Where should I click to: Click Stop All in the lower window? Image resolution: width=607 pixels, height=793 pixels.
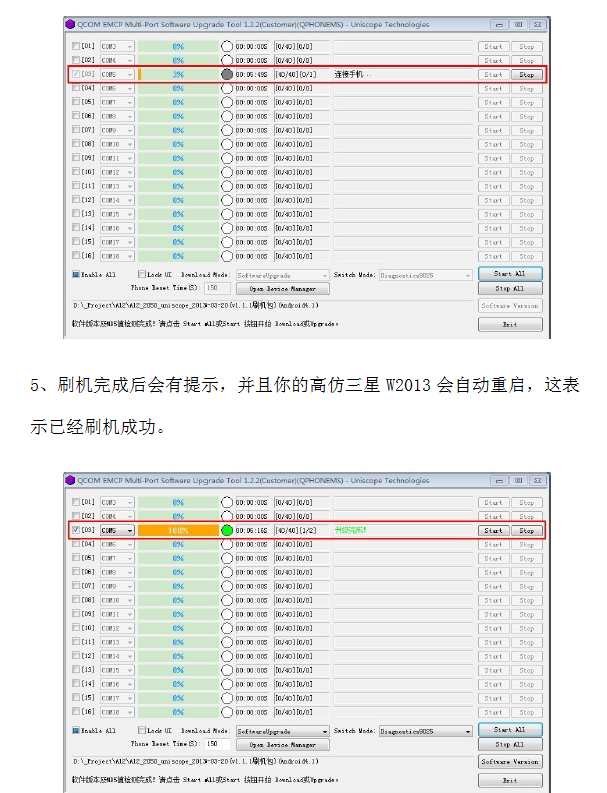click(510, 744)
